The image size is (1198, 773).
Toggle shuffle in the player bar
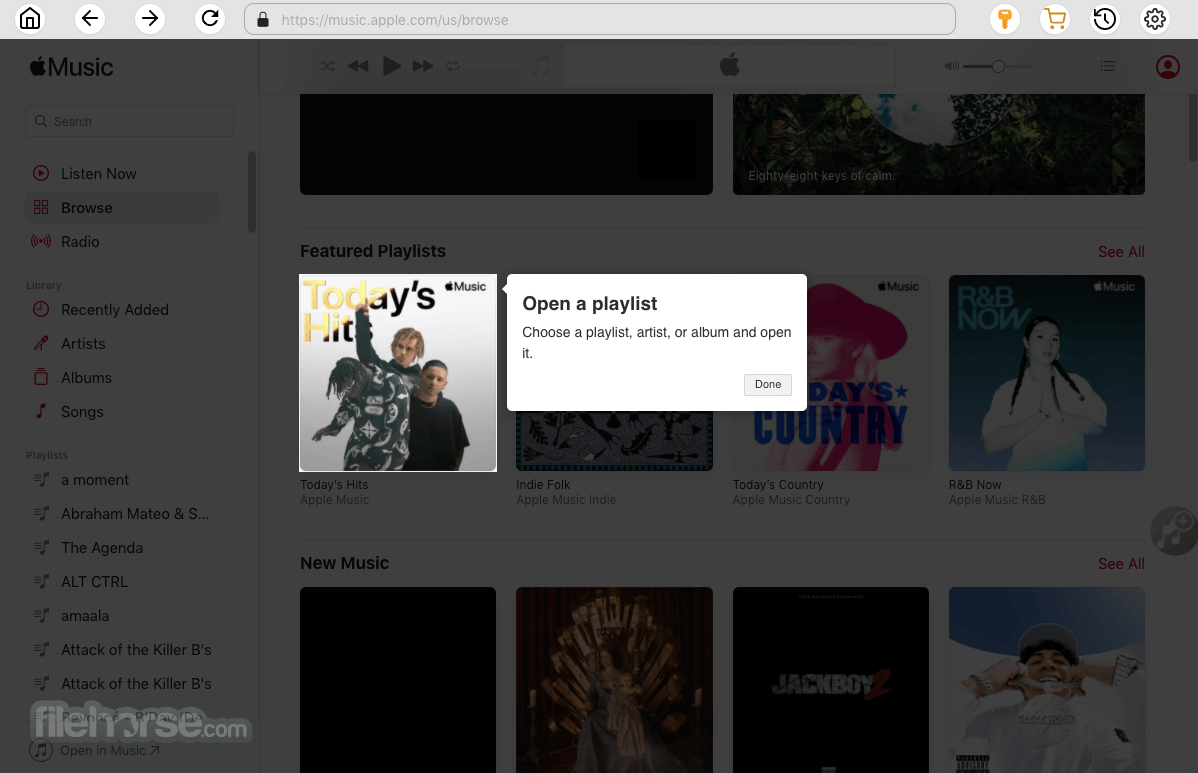pyautogui.click(x=327, y=66)
